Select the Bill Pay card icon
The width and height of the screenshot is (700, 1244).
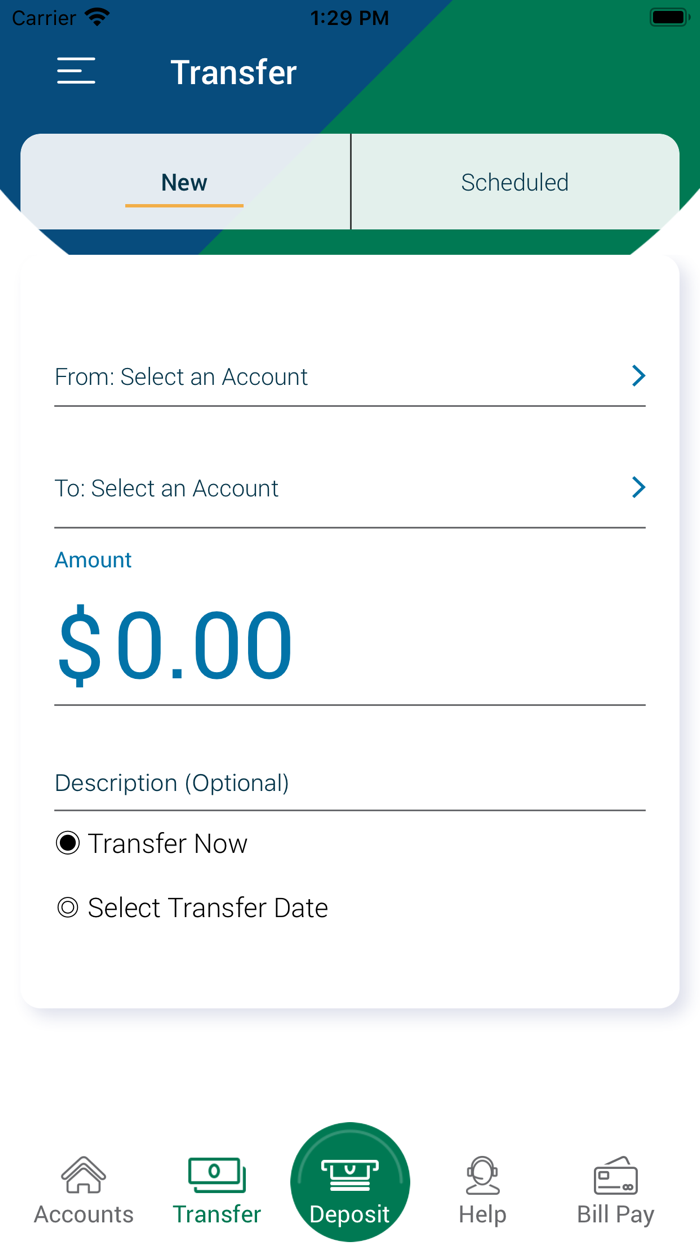click(x=616, y=1173)
